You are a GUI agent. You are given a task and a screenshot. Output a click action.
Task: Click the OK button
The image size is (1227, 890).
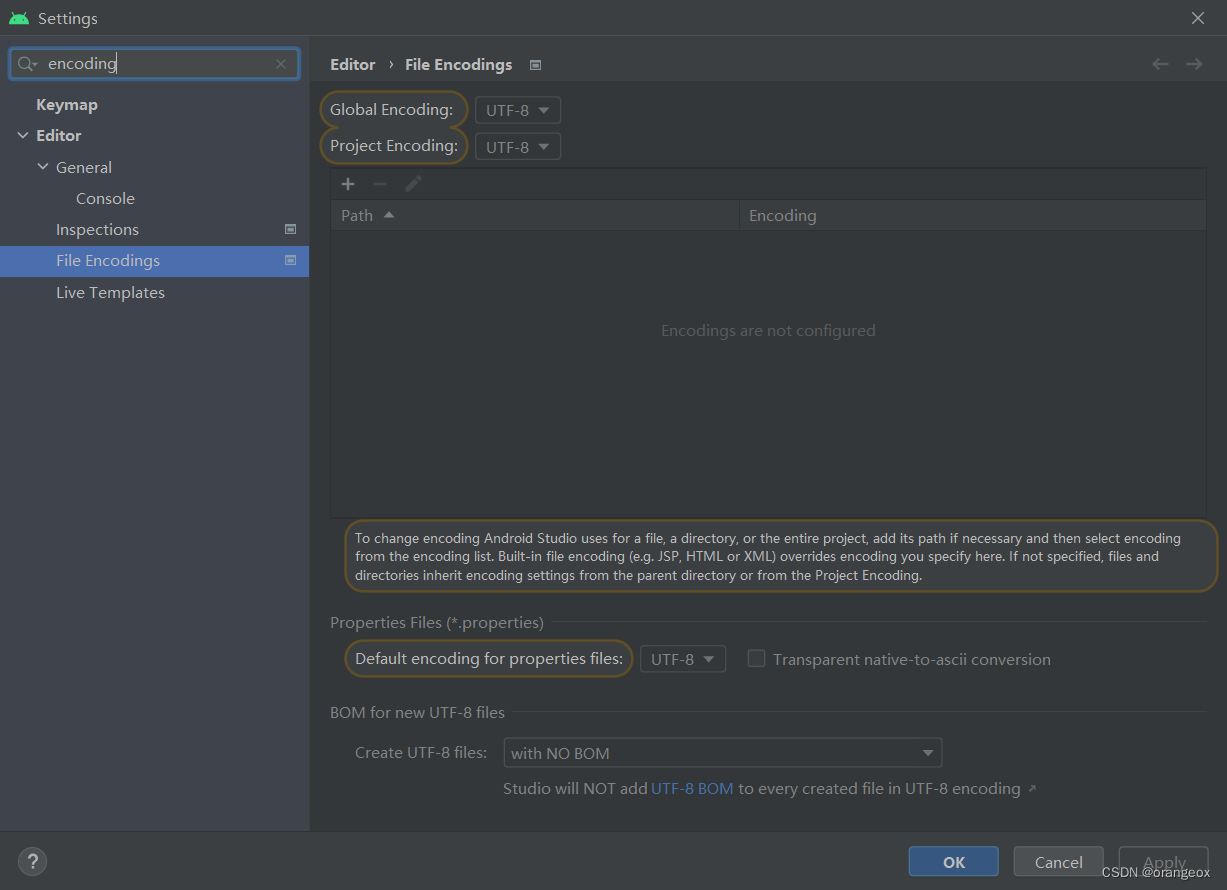[954, 862]
